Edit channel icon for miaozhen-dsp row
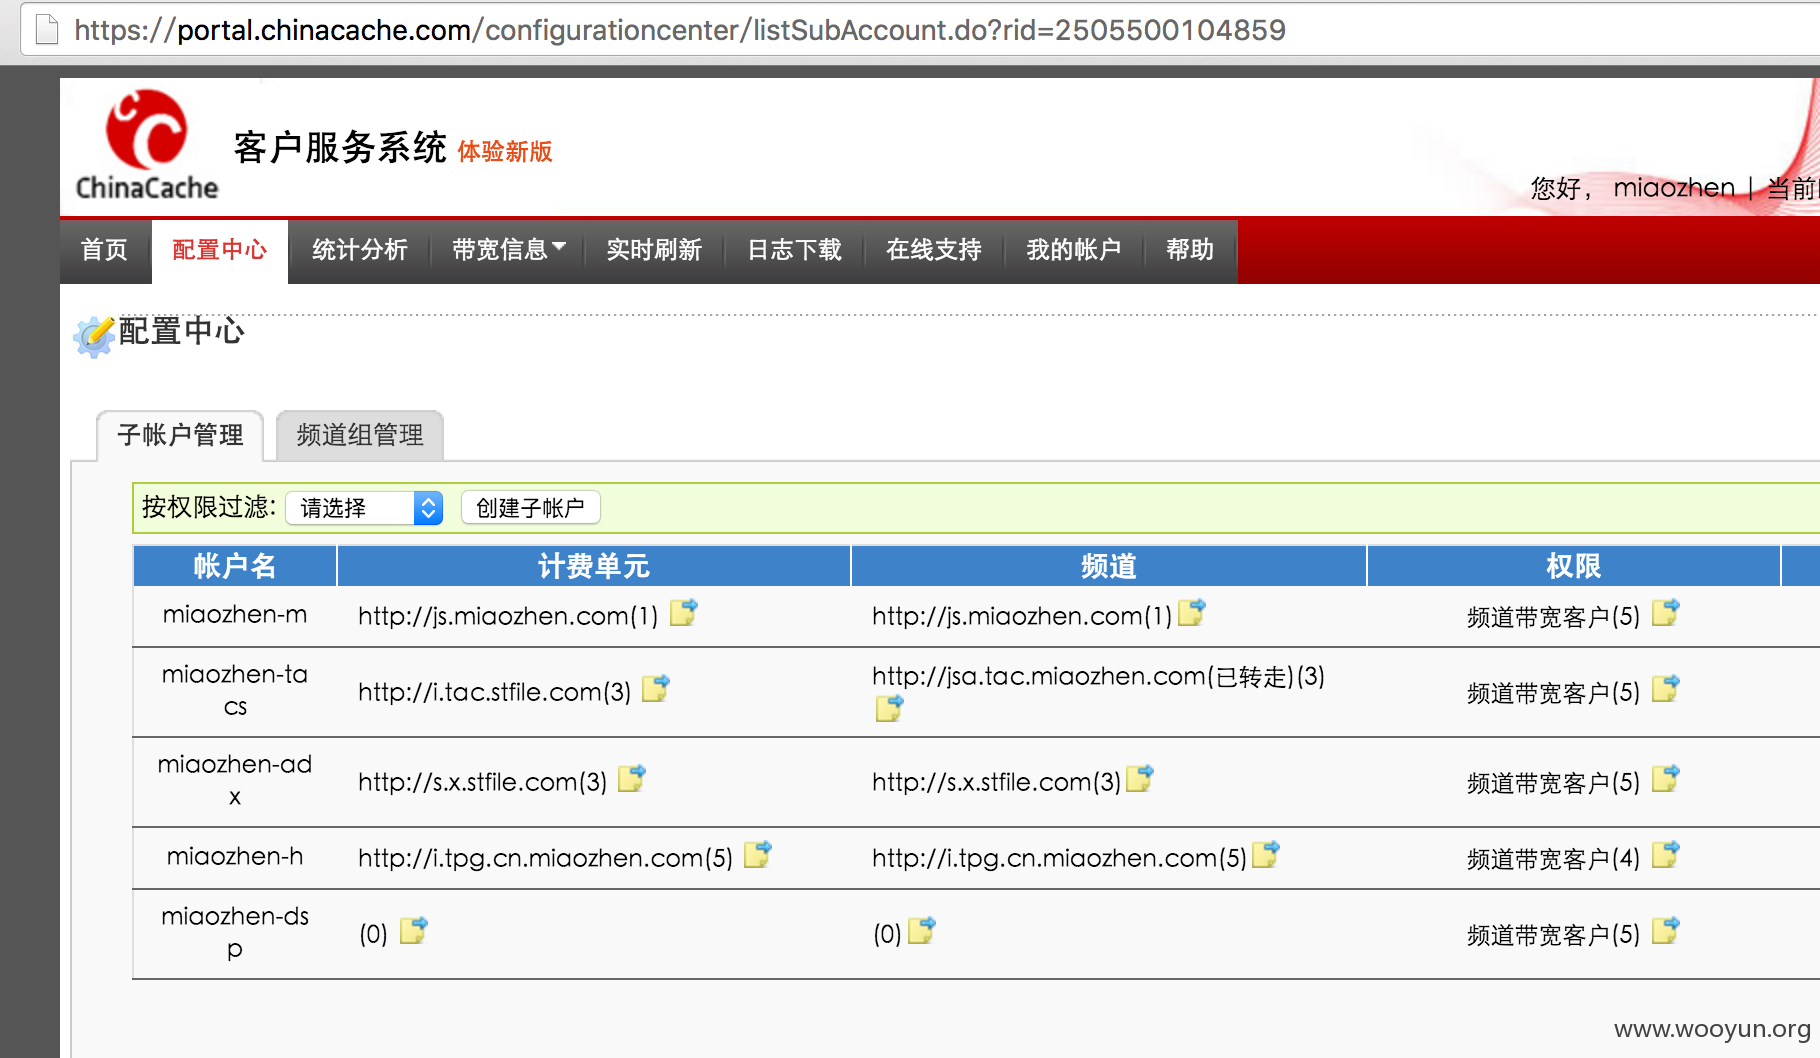 coord(922,930)
